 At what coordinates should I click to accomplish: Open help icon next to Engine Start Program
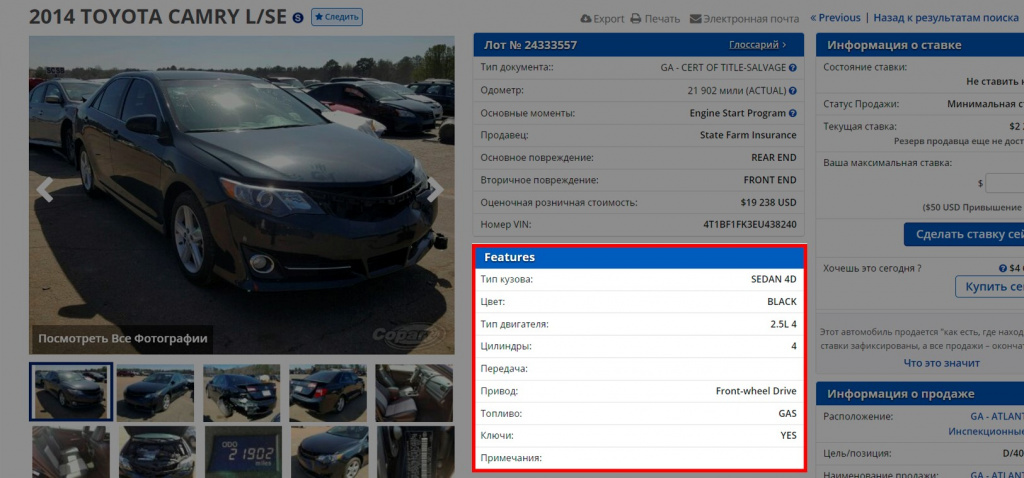pyautogui.click(x=792, y=113)
